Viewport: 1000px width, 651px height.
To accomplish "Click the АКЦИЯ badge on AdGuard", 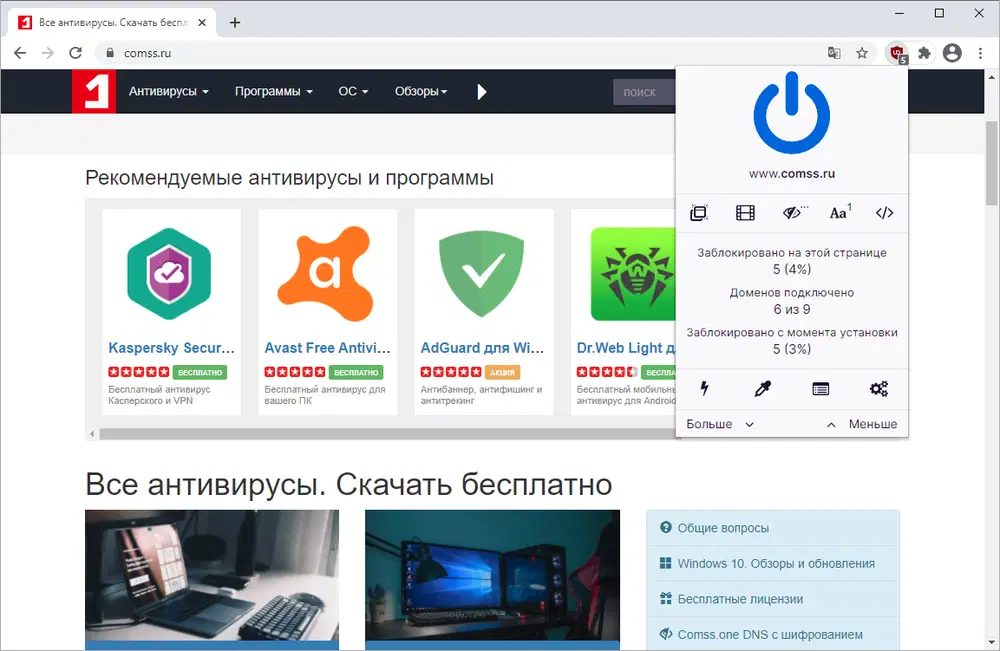I will point(503,372).
